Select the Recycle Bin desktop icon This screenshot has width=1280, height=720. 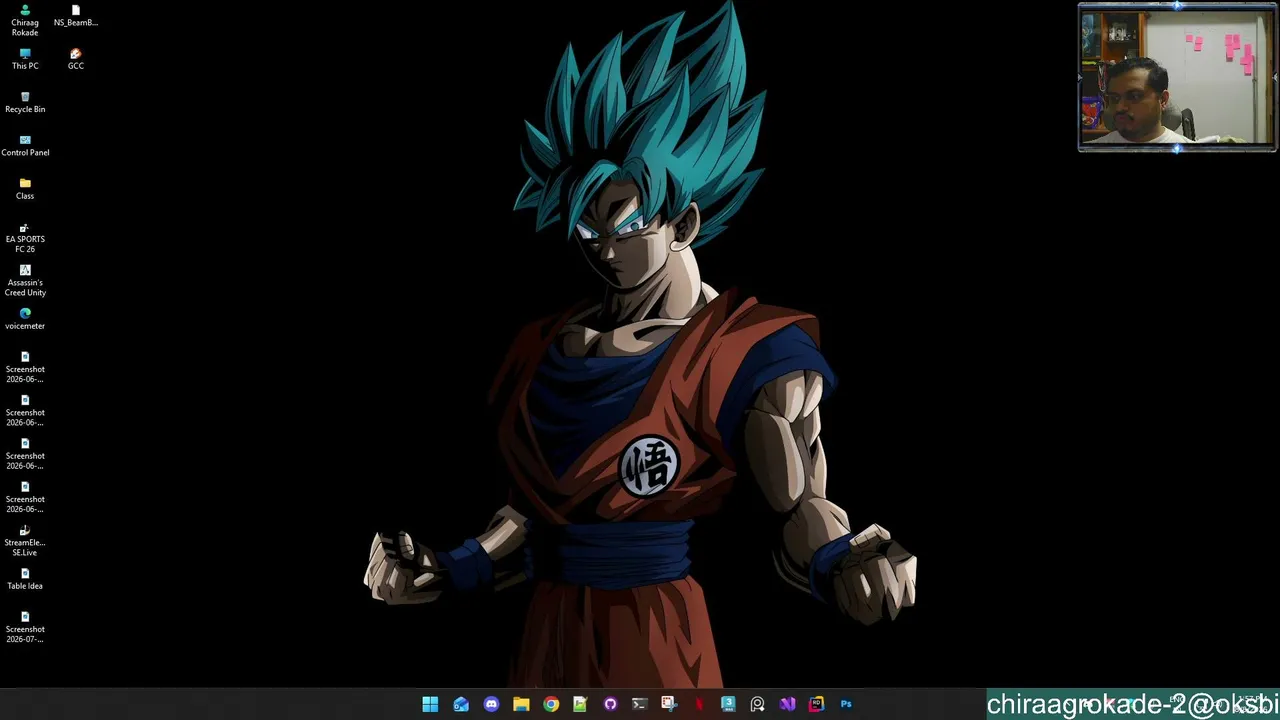tap(25, 102)
